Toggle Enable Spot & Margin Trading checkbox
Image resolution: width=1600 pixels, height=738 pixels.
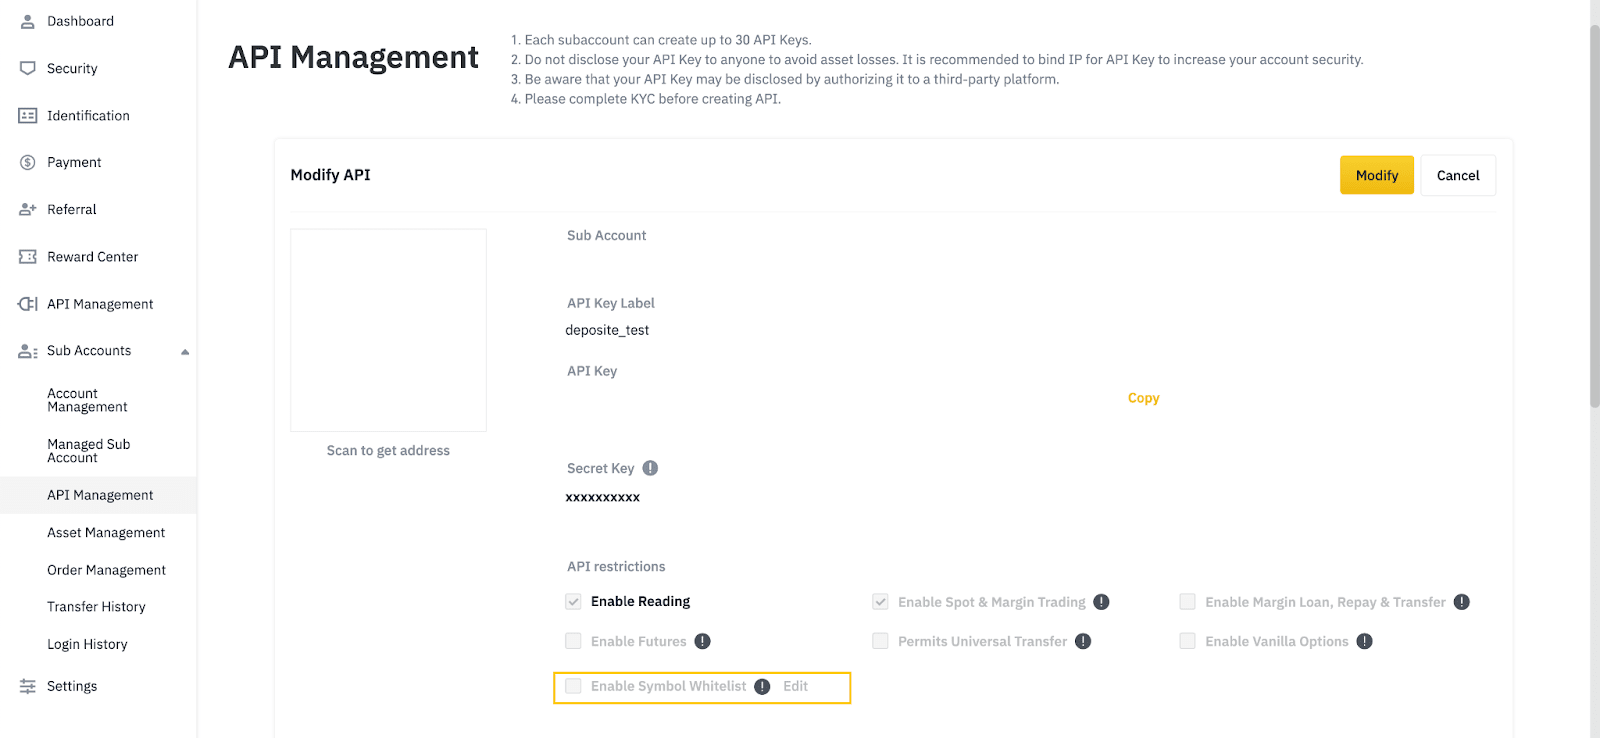pyautogui.click(x=880, y=602)
